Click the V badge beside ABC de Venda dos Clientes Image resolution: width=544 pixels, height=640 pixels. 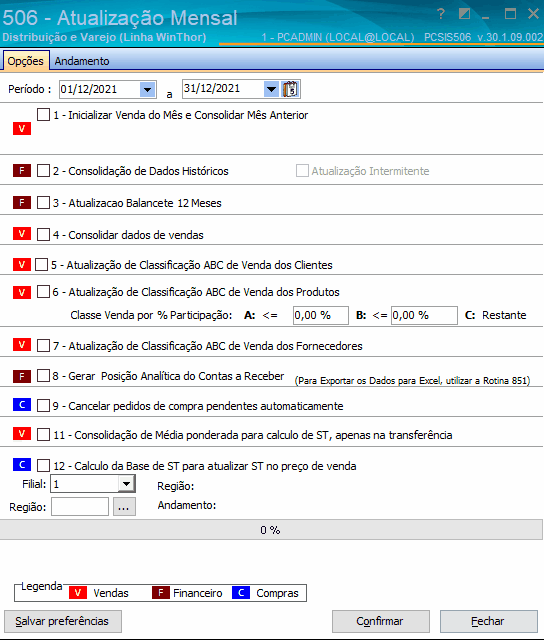tap(22, 264)
